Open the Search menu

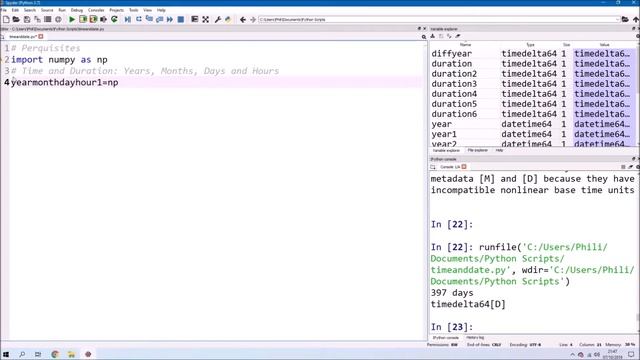(x=30, y=10)
